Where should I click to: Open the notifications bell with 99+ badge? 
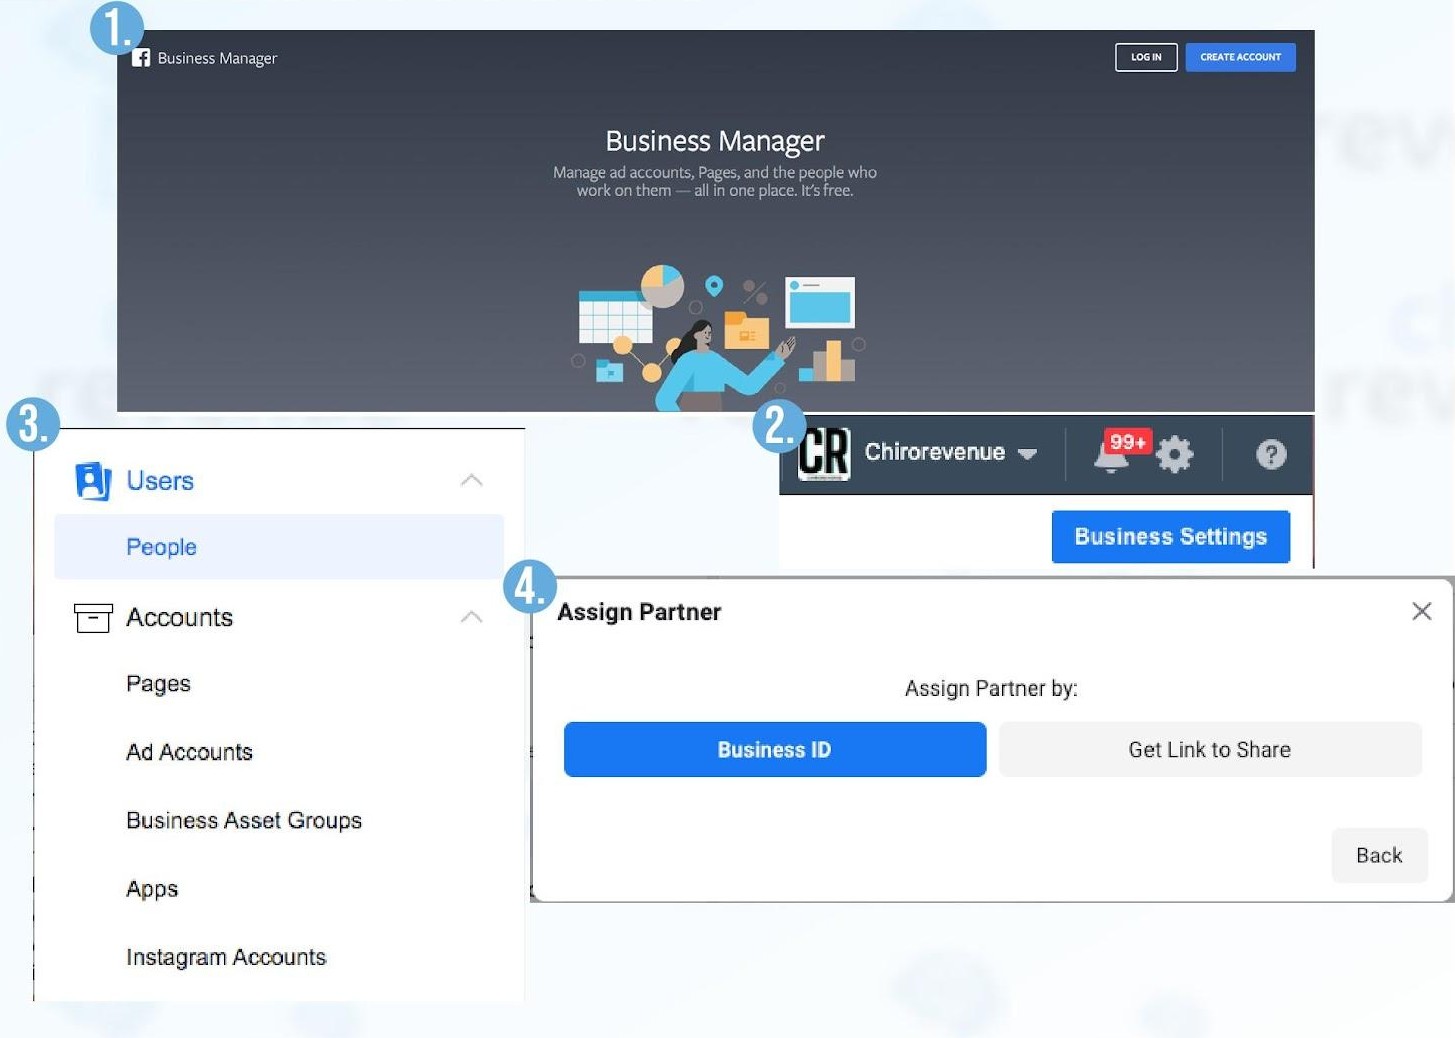tap(1112, 456)
